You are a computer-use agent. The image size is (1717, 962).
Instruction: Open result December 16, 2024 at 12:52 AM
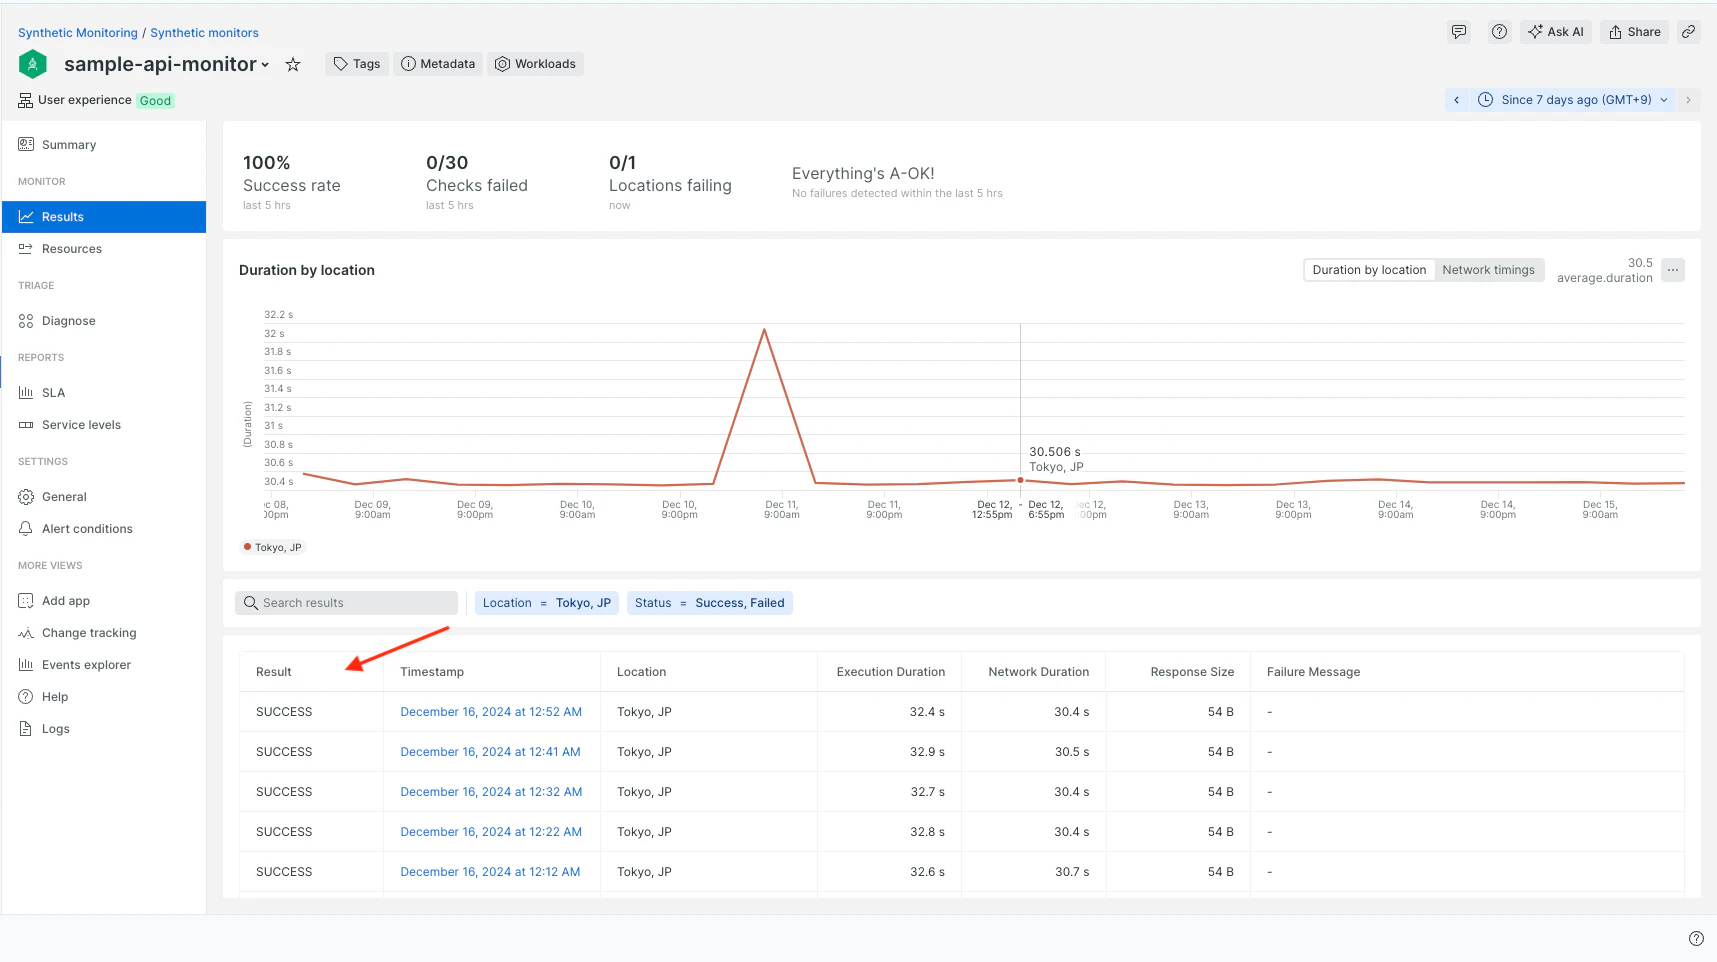click(x=491, y=712)
